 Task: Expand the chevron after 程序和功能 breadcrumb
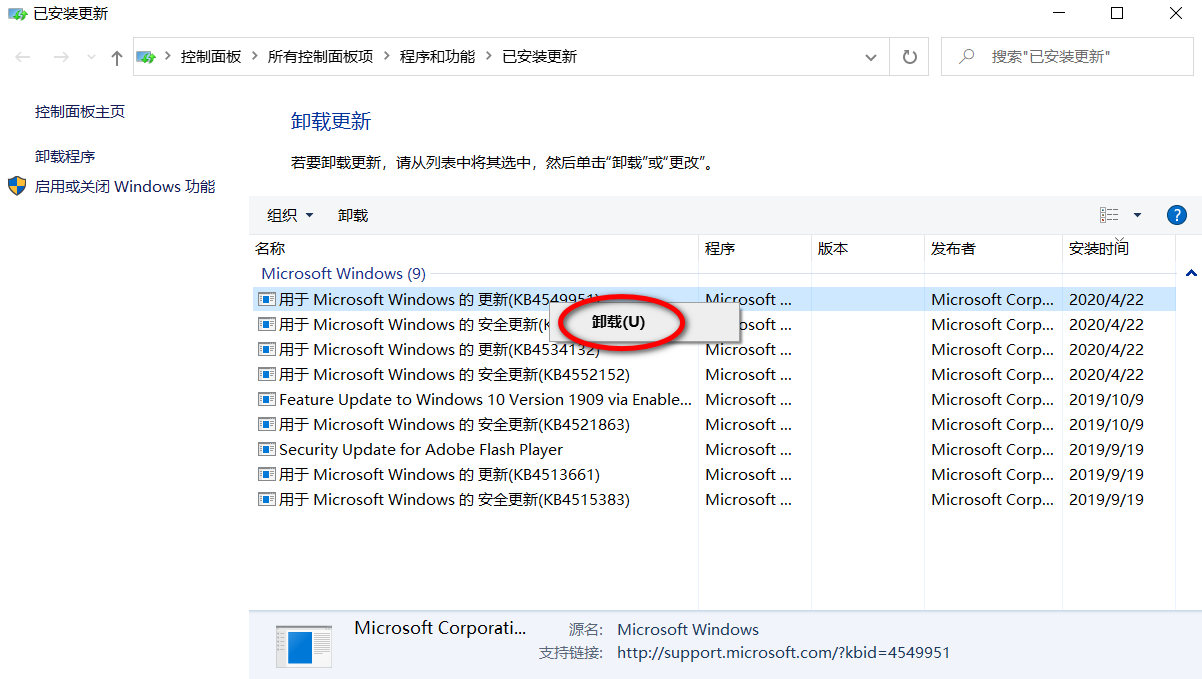pos(489,57)
